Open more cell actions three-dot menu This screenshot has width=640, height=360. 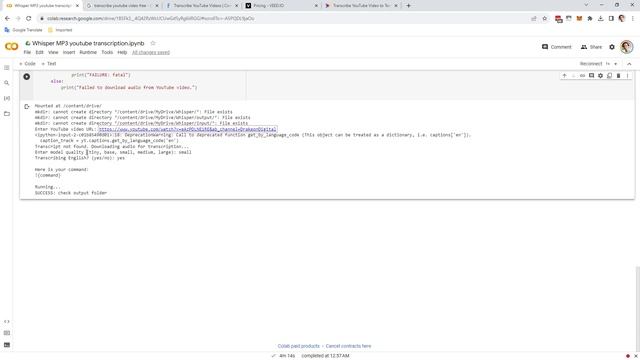pos(627,76)
